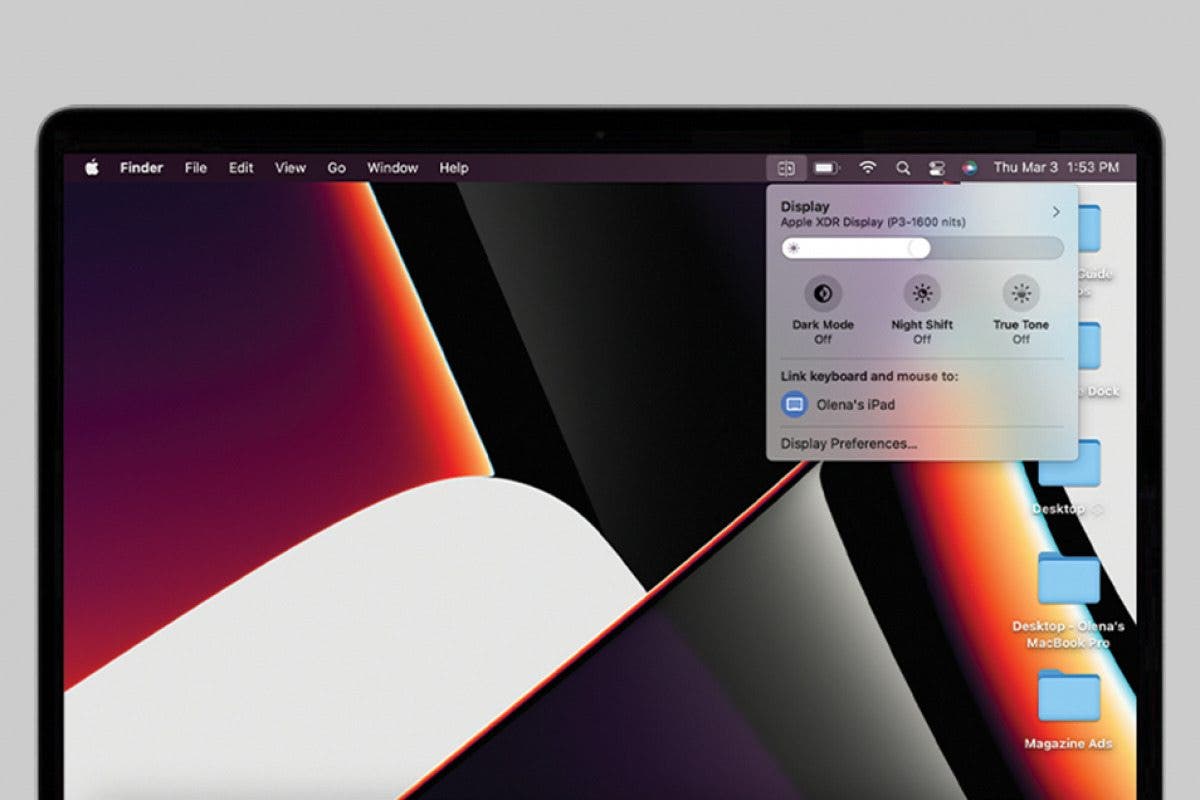This screenshot has width=1200, height=800.
Task: Open the Go menu
Action: pos(336,168)
